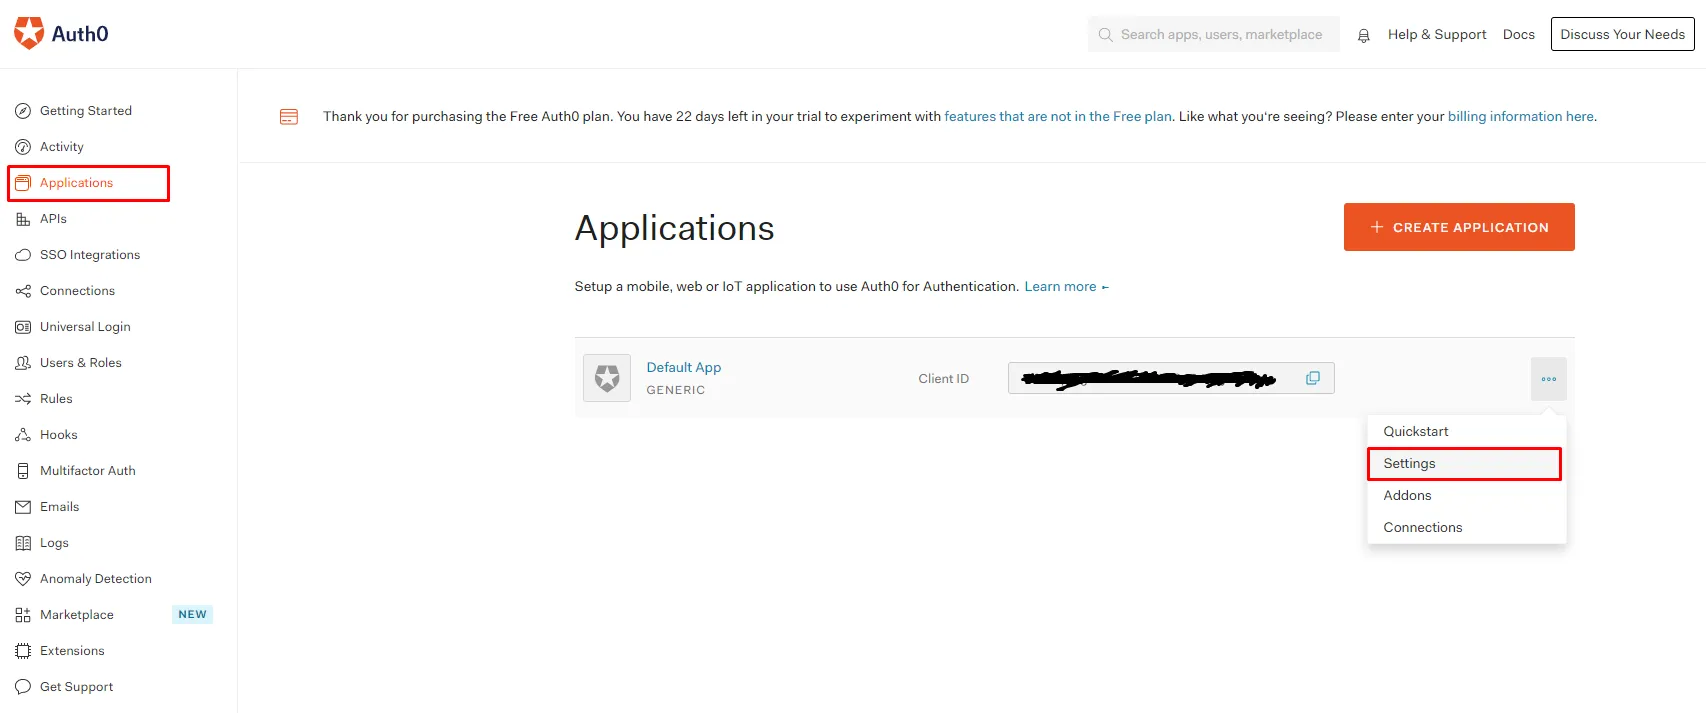Open Anomaly Detection from sidebar
This screenshot has width=1706, height=713.
pos(96,579)
